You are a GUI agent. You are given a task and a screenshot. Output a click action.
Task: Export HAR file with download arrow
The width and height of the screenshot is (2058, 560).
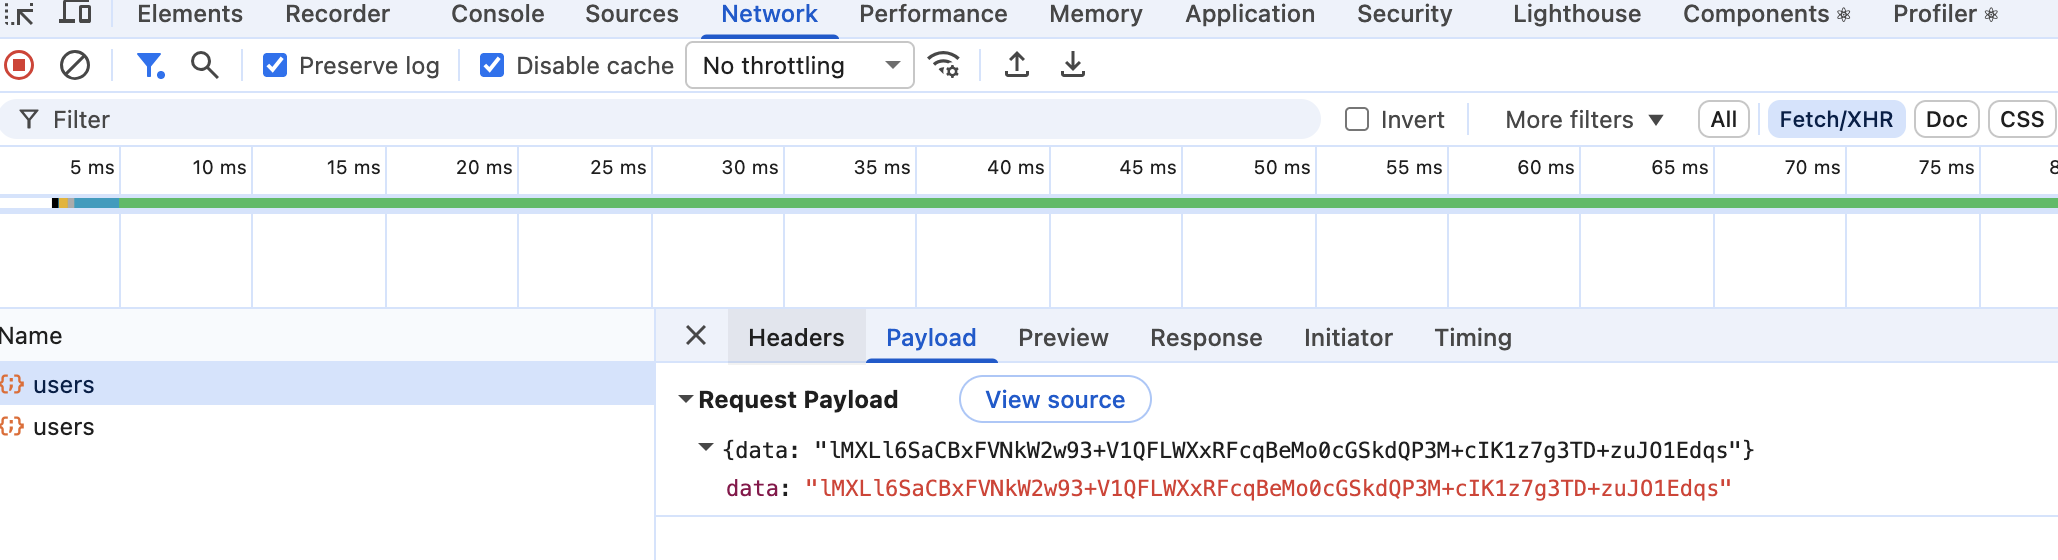coord(1073,66)
